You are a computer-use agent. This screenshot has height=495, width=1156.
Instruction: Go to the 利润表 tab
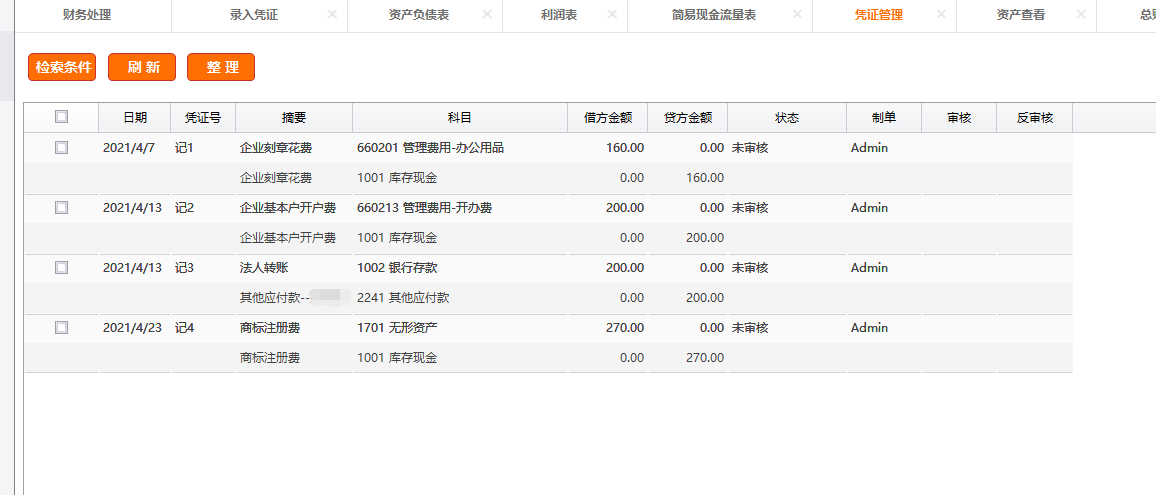[x=558, y=15]
